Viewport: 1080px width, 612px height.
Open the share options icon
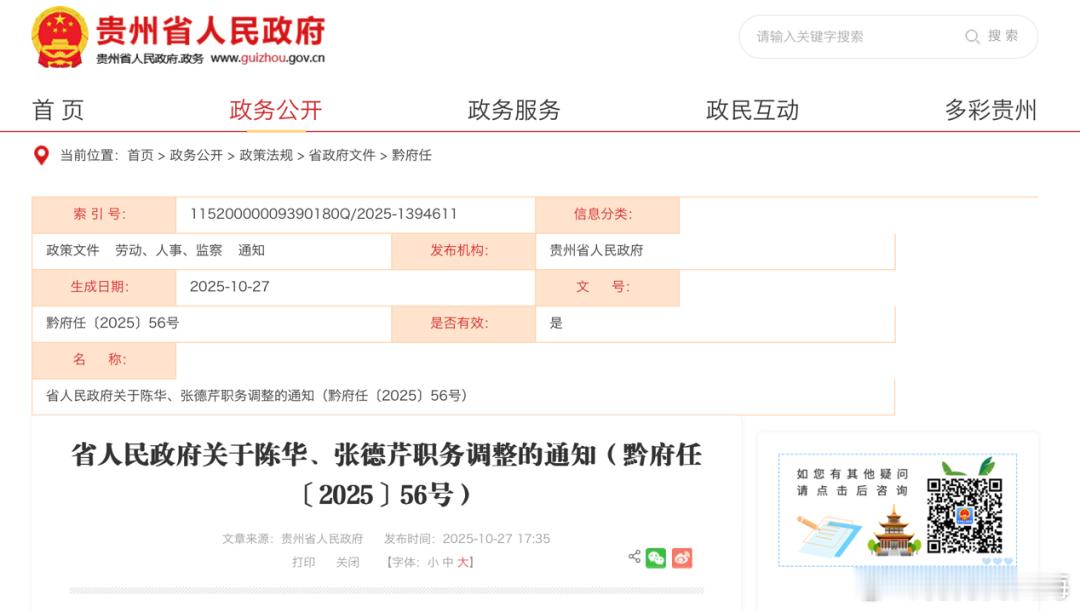point(634,557)
